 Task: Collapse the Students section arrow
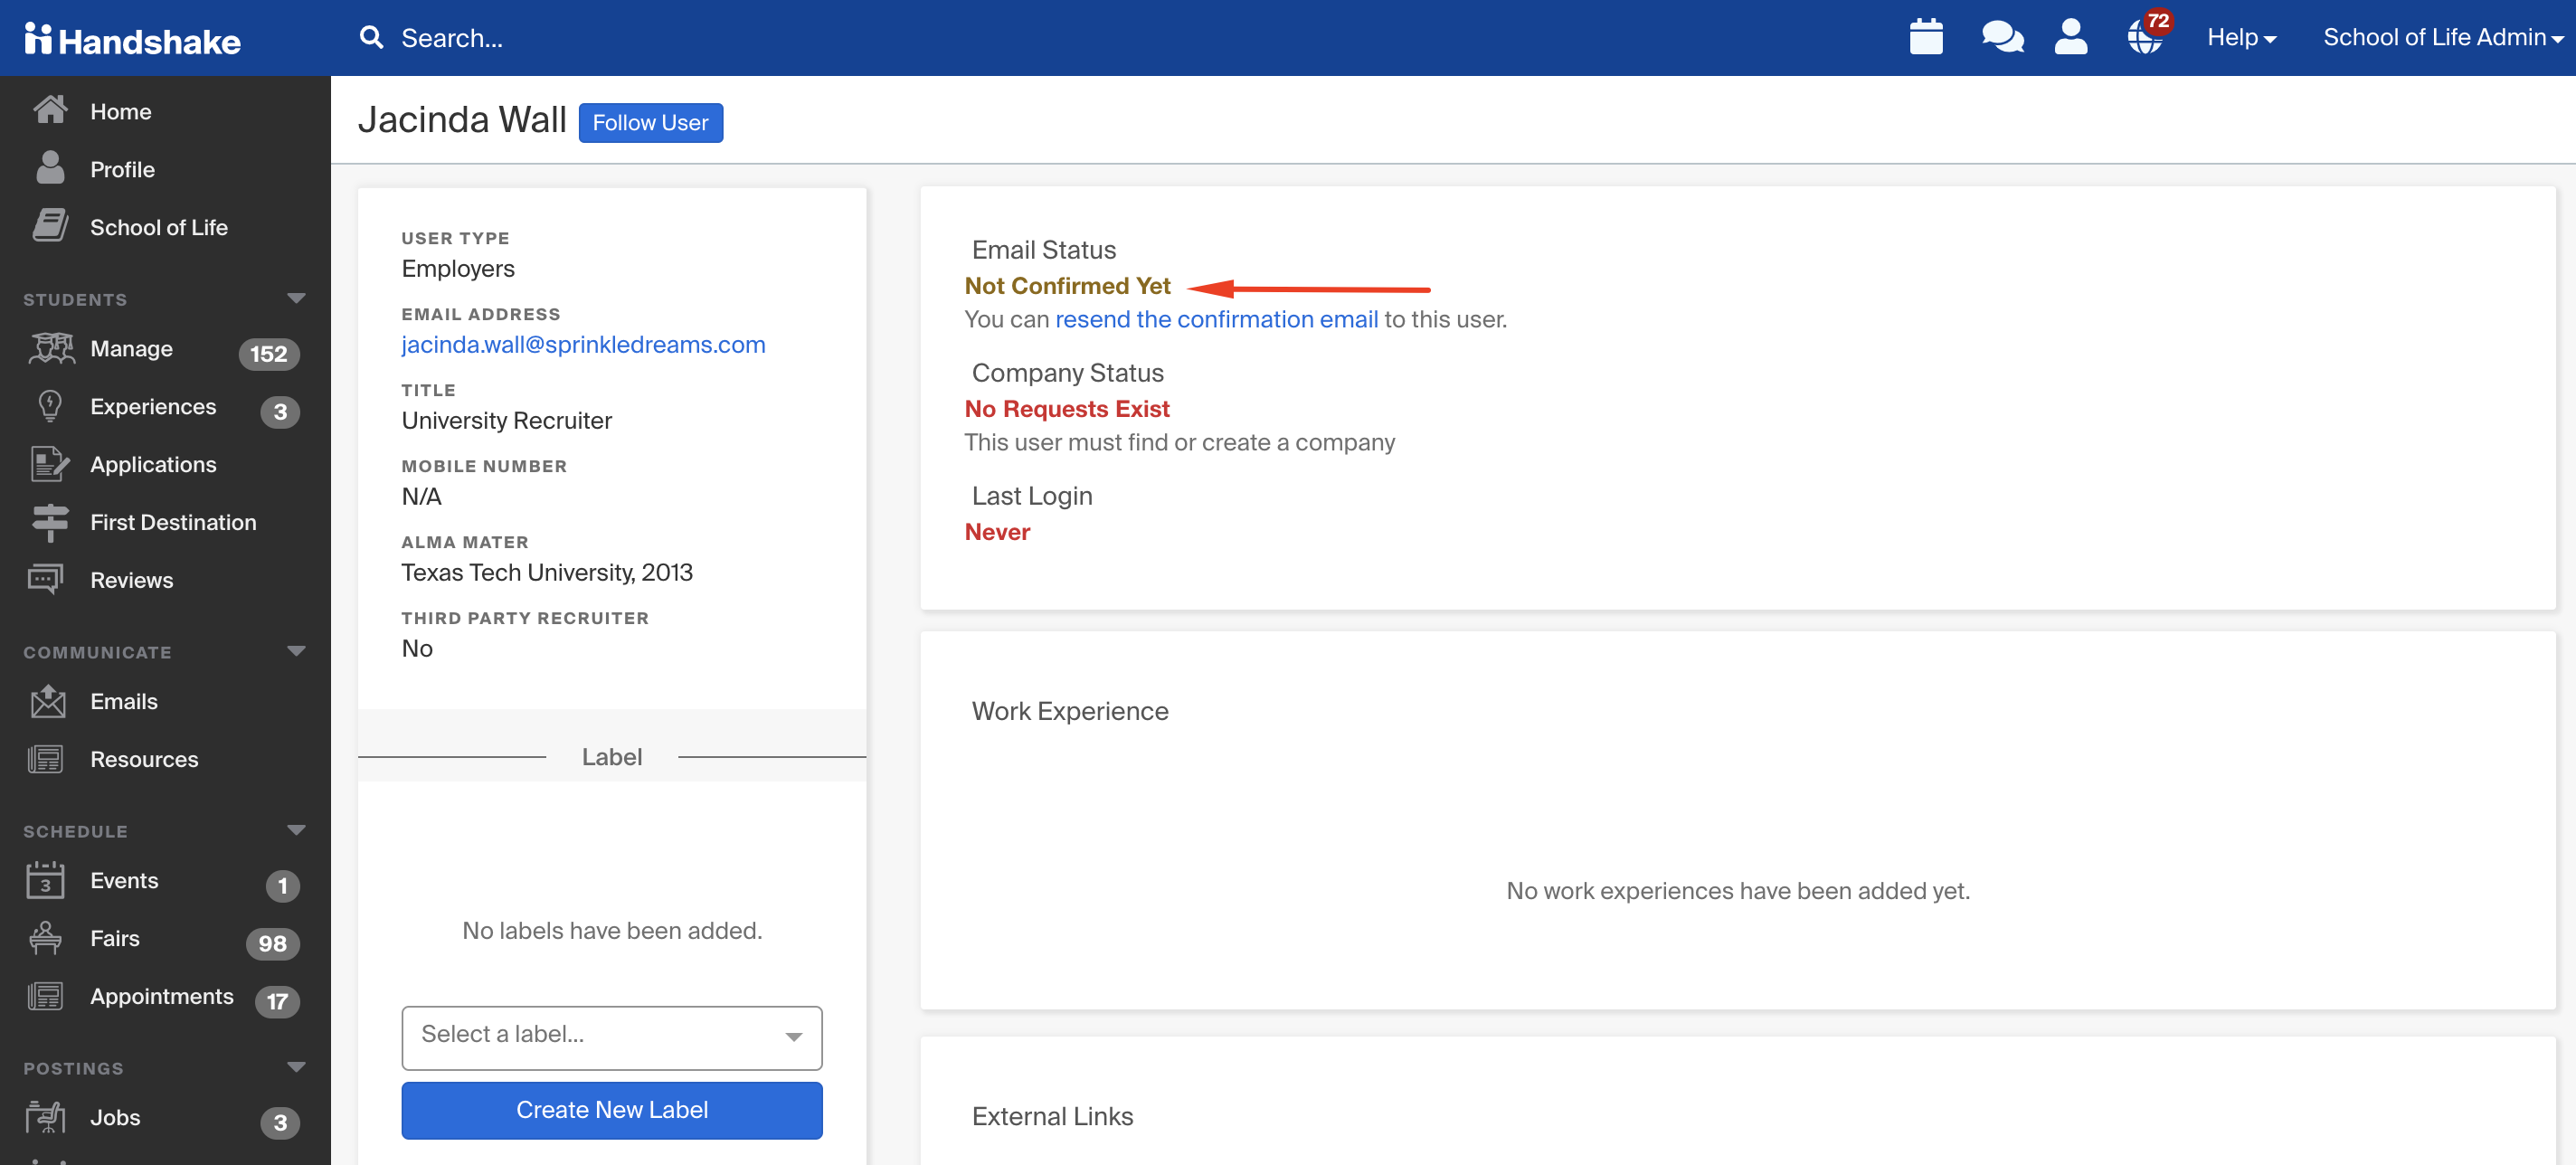click(x=296, y=299)
